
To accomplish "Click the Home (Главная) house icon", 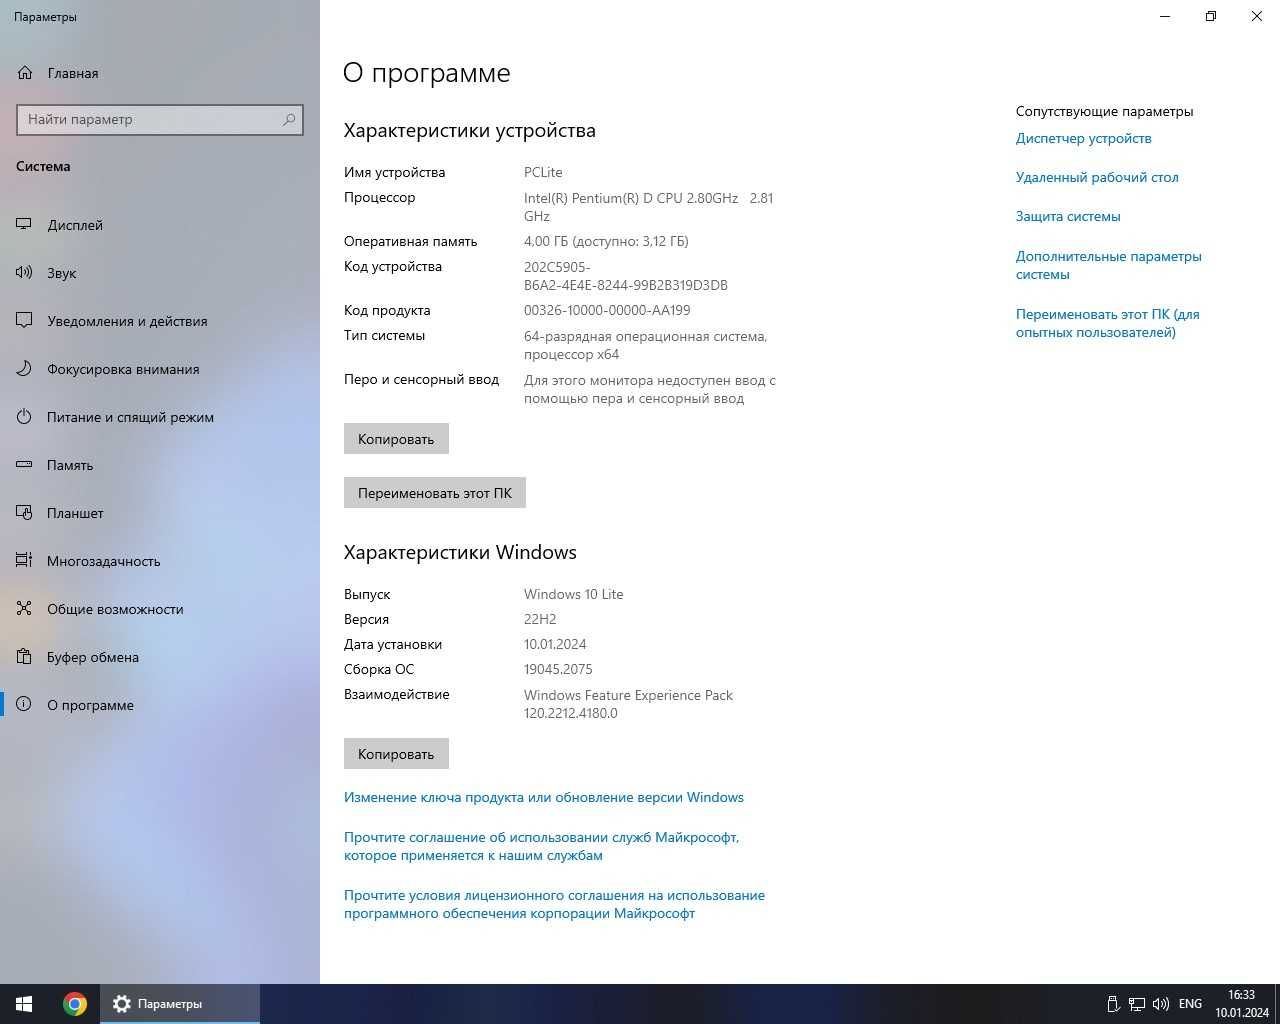I will (25, 73).
